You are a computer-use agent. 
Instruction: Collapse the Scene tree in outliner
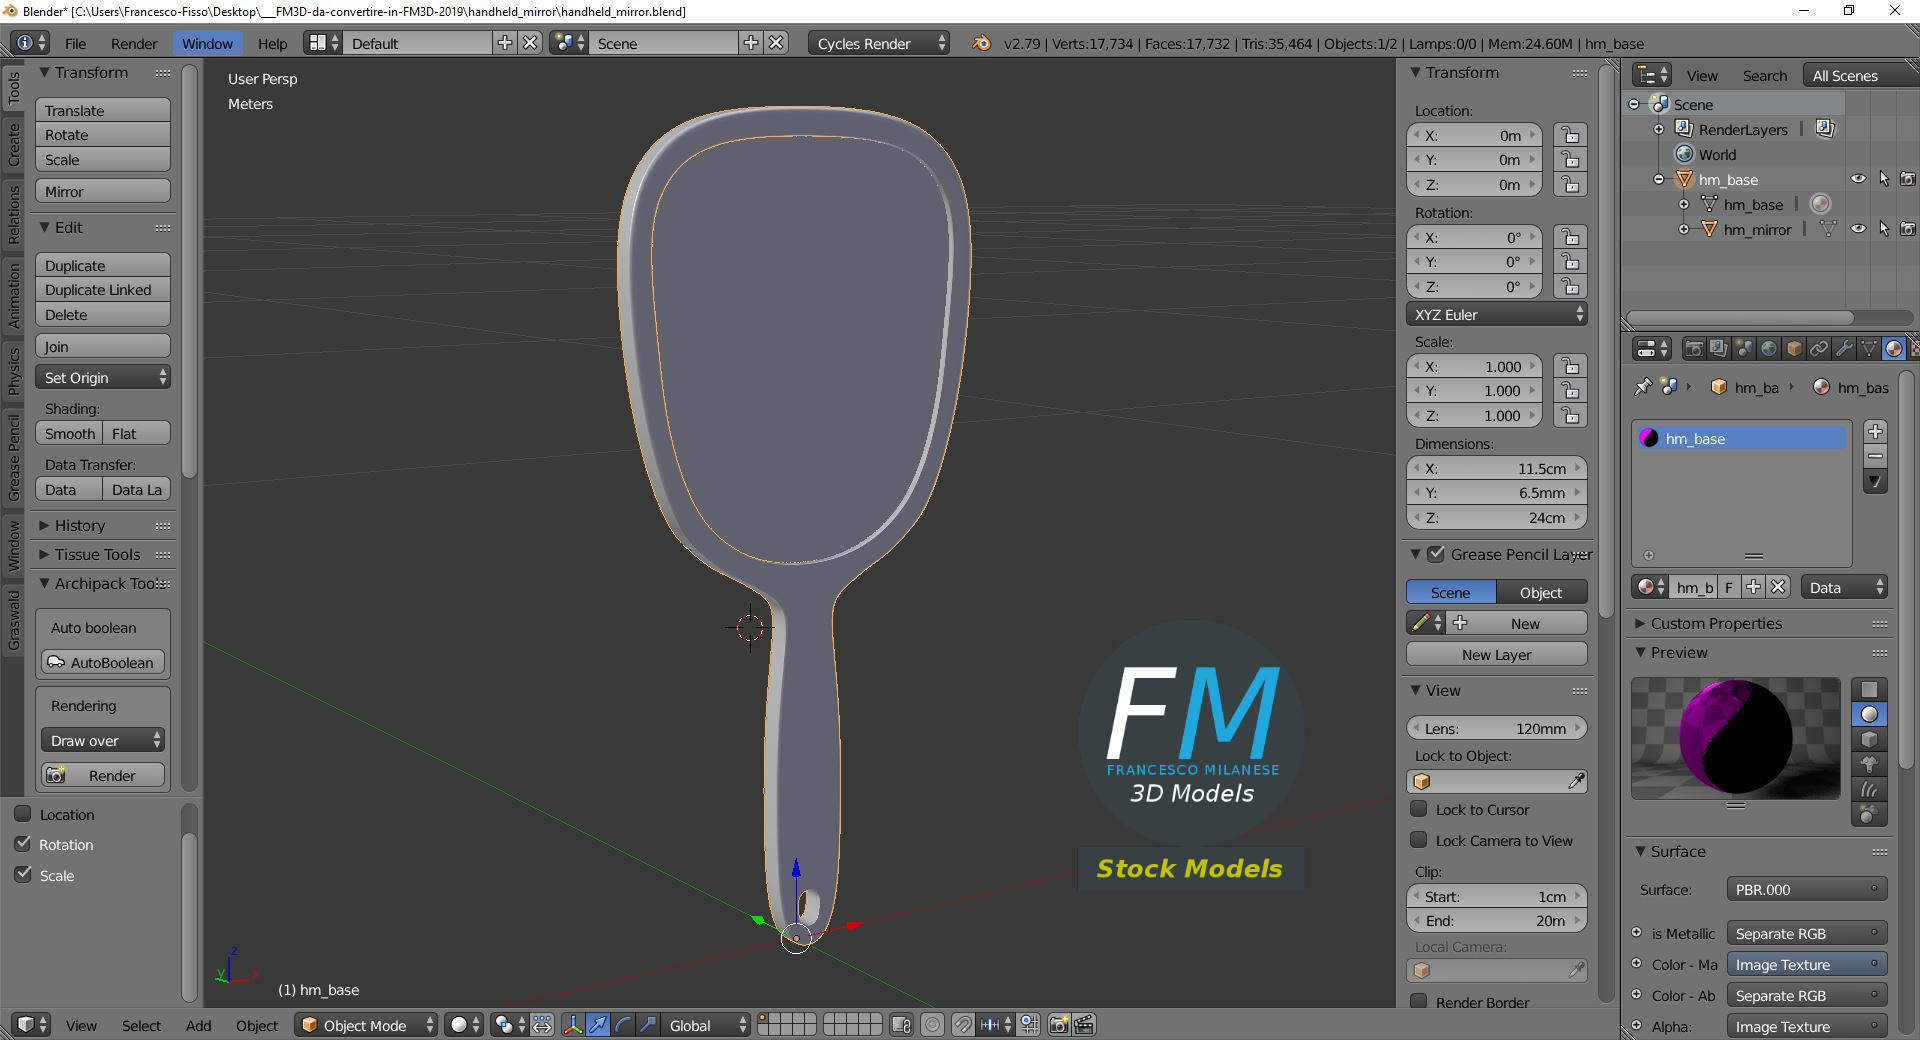point(1634,104)
